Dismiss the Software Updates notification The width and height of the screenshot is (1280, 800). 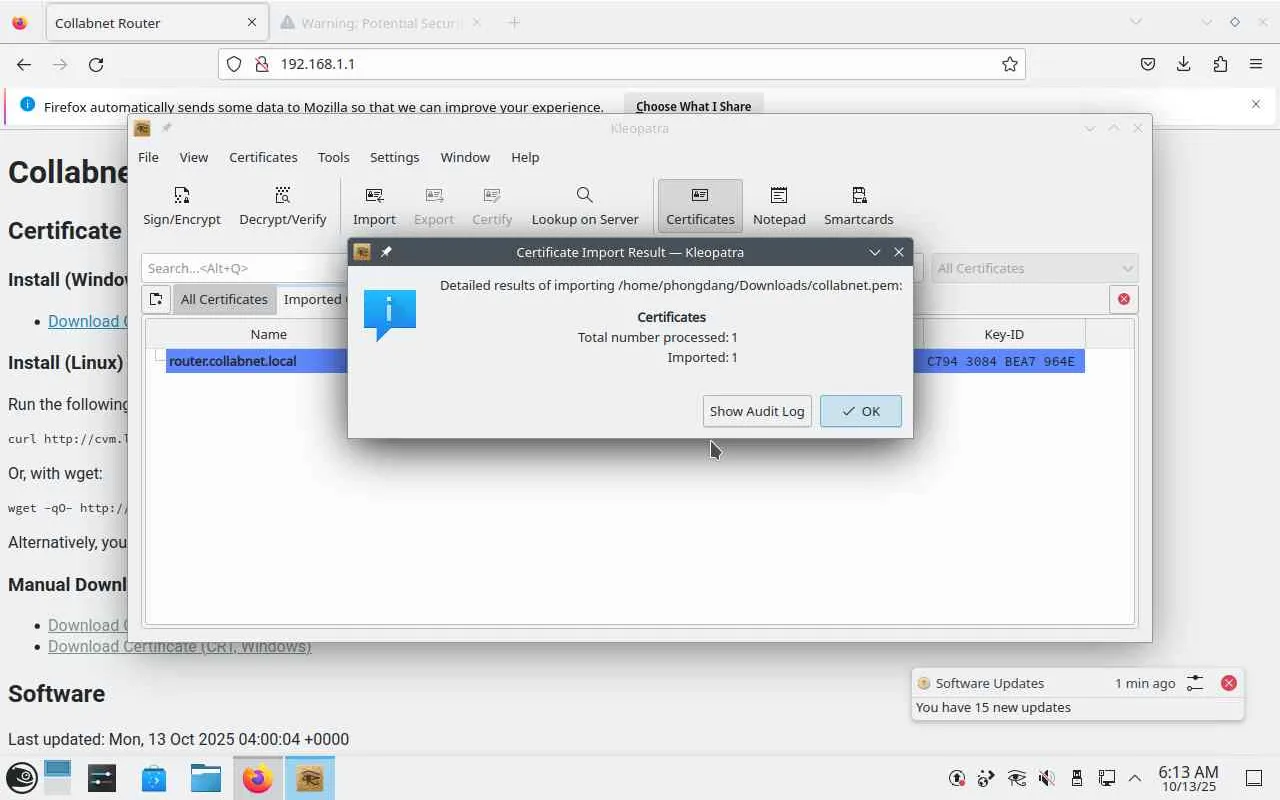click(x=1229, y=683)
